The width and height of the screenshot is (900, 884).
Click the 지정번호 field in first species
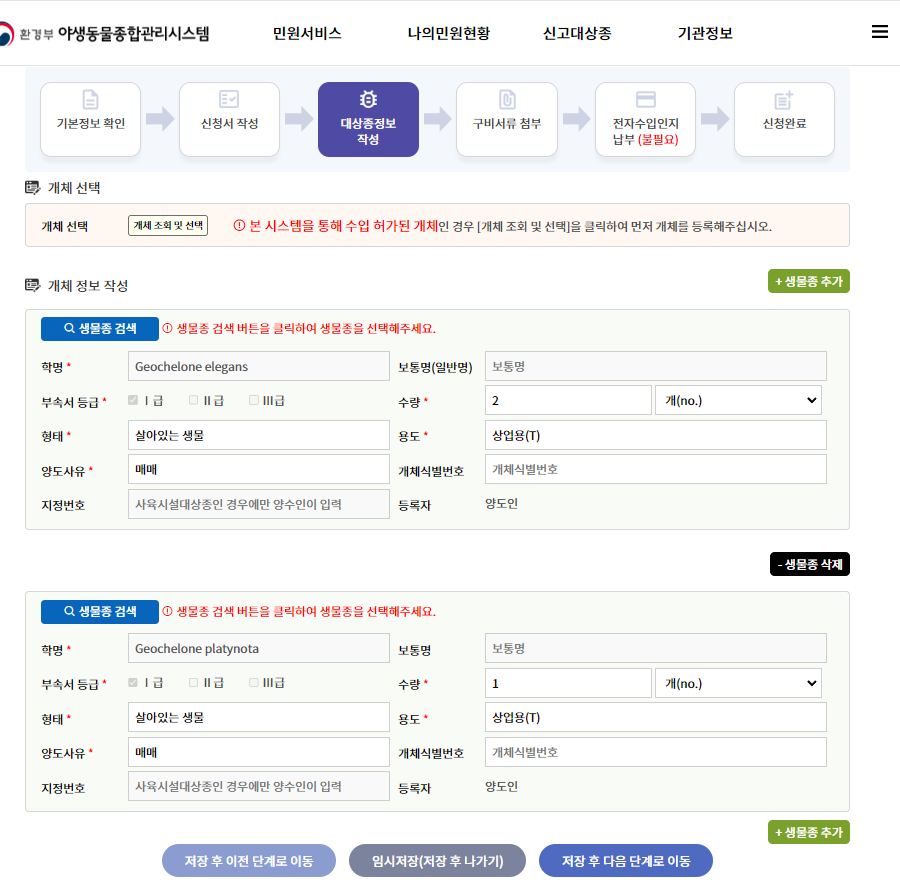click(x=259, y=504)
